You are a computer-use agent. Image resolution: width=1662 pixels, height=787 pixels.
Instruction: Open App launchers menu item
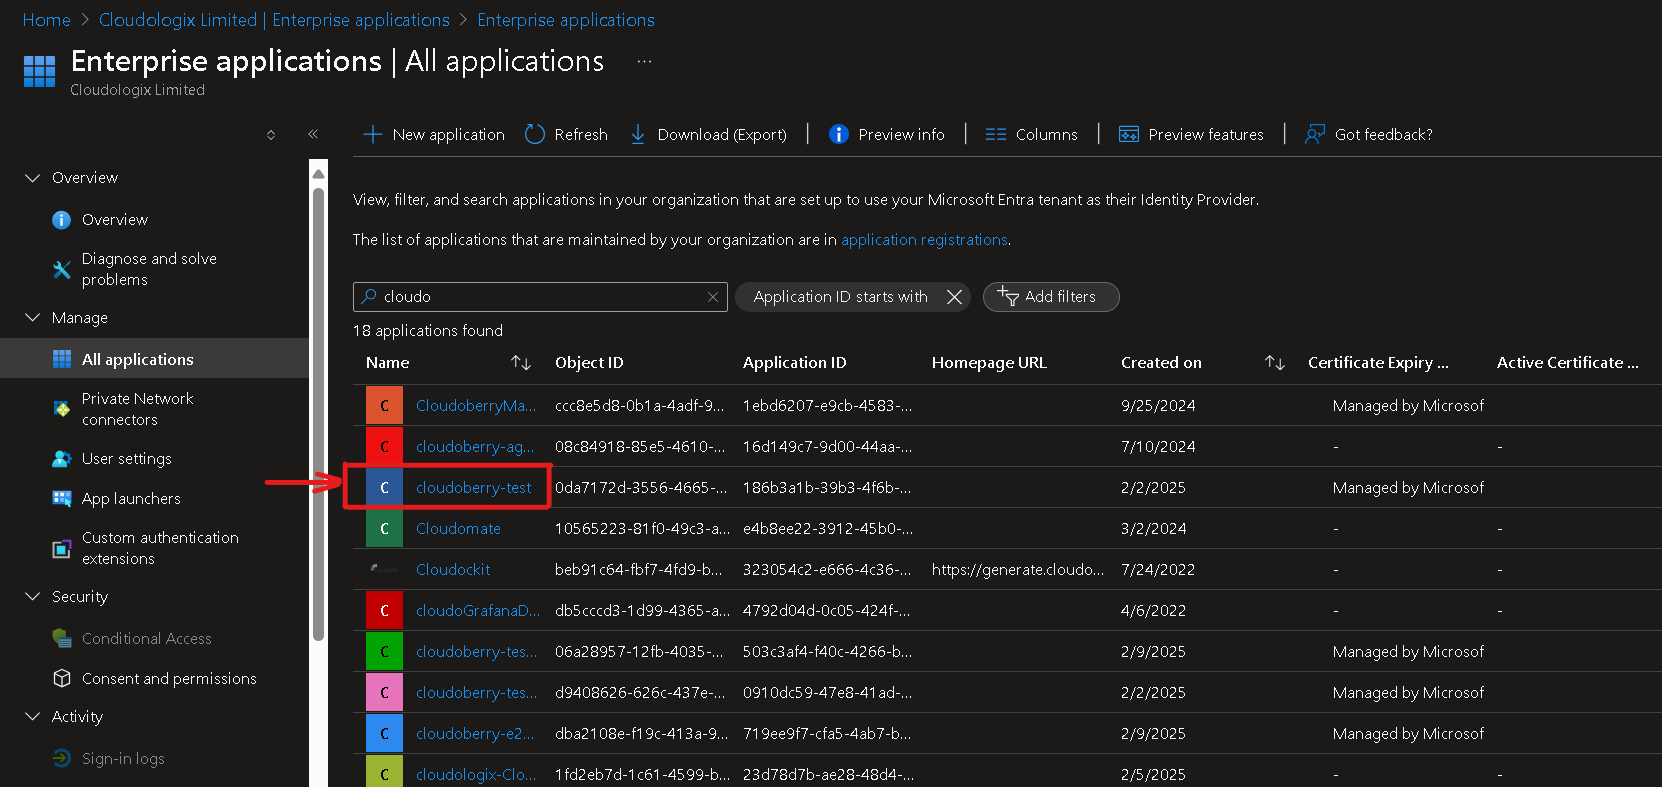coord(131,499)
